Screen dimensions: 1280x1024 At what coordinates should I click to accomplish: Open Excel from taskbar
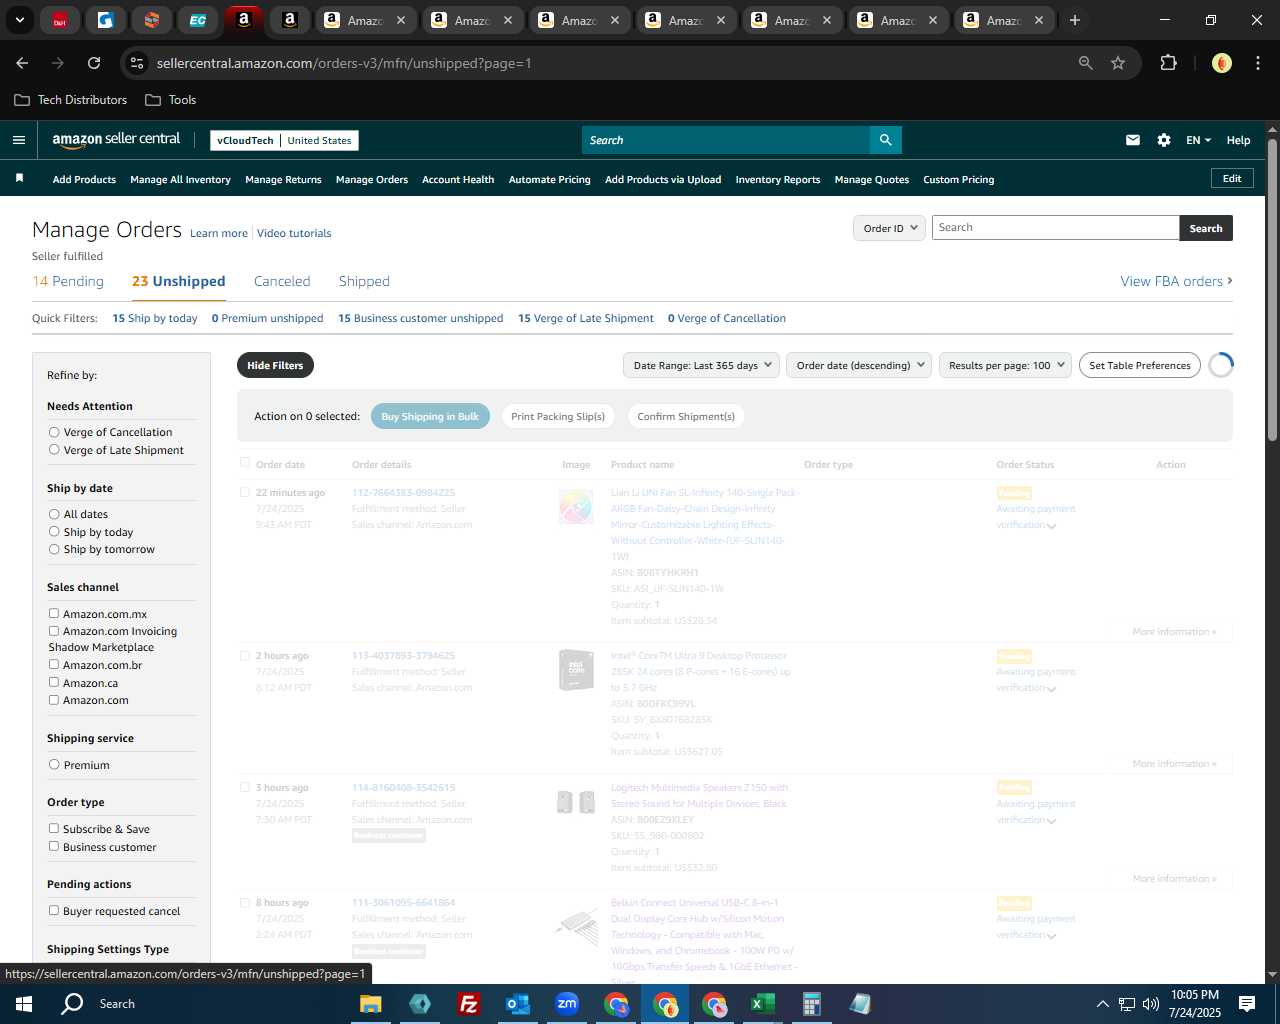[763, 1004]
